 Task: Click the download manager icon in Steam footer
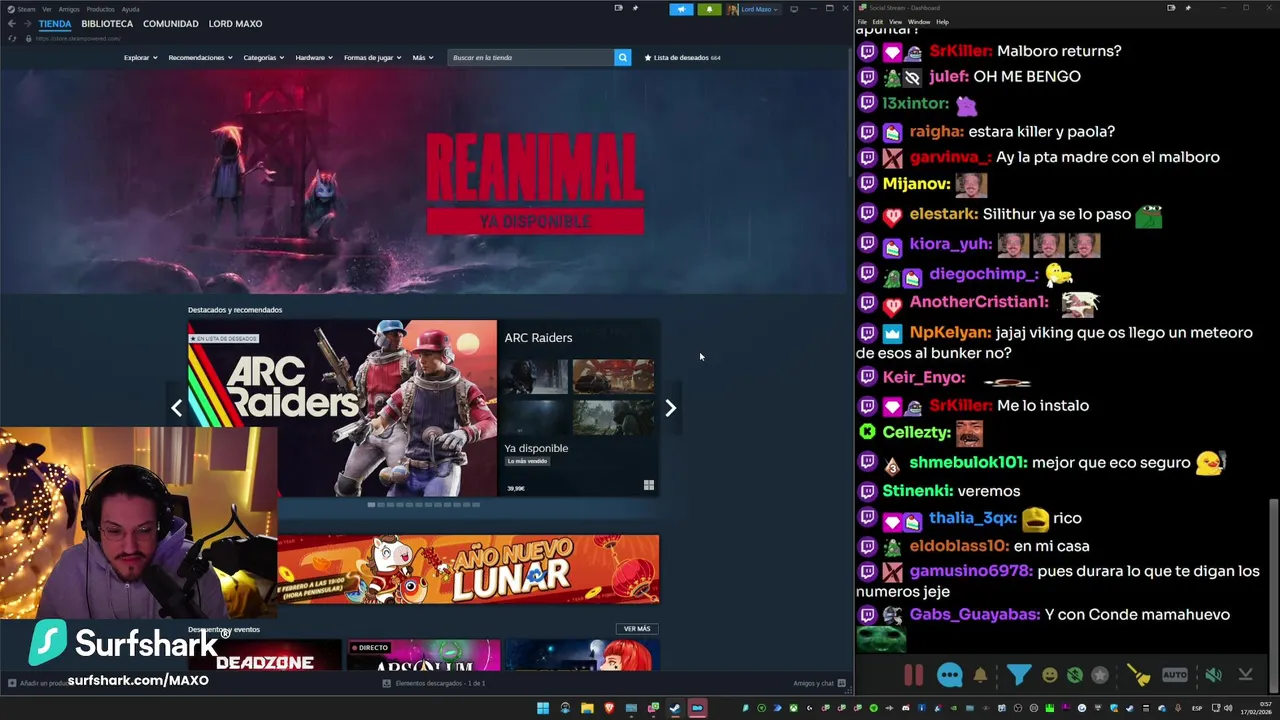(x=387, y=683)
